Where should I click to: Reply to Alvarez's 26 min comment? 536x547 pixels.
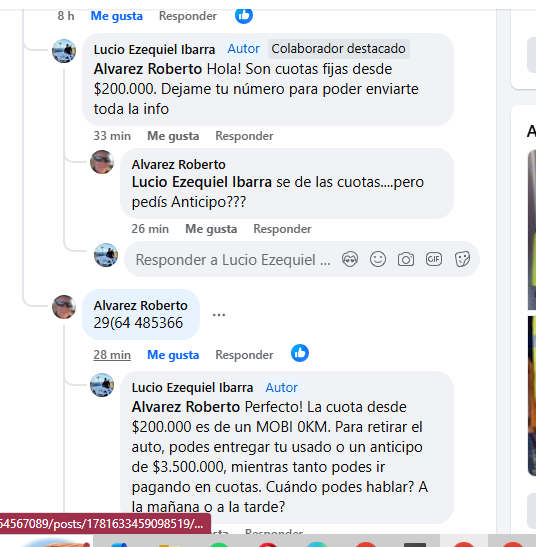click(282, 229)
